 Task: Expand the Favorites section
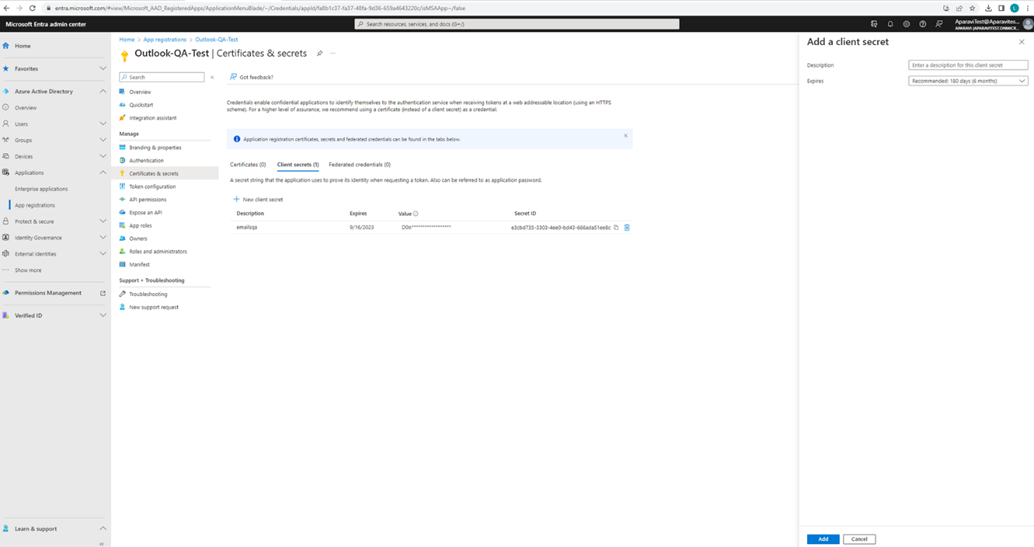tap(102, 69)
